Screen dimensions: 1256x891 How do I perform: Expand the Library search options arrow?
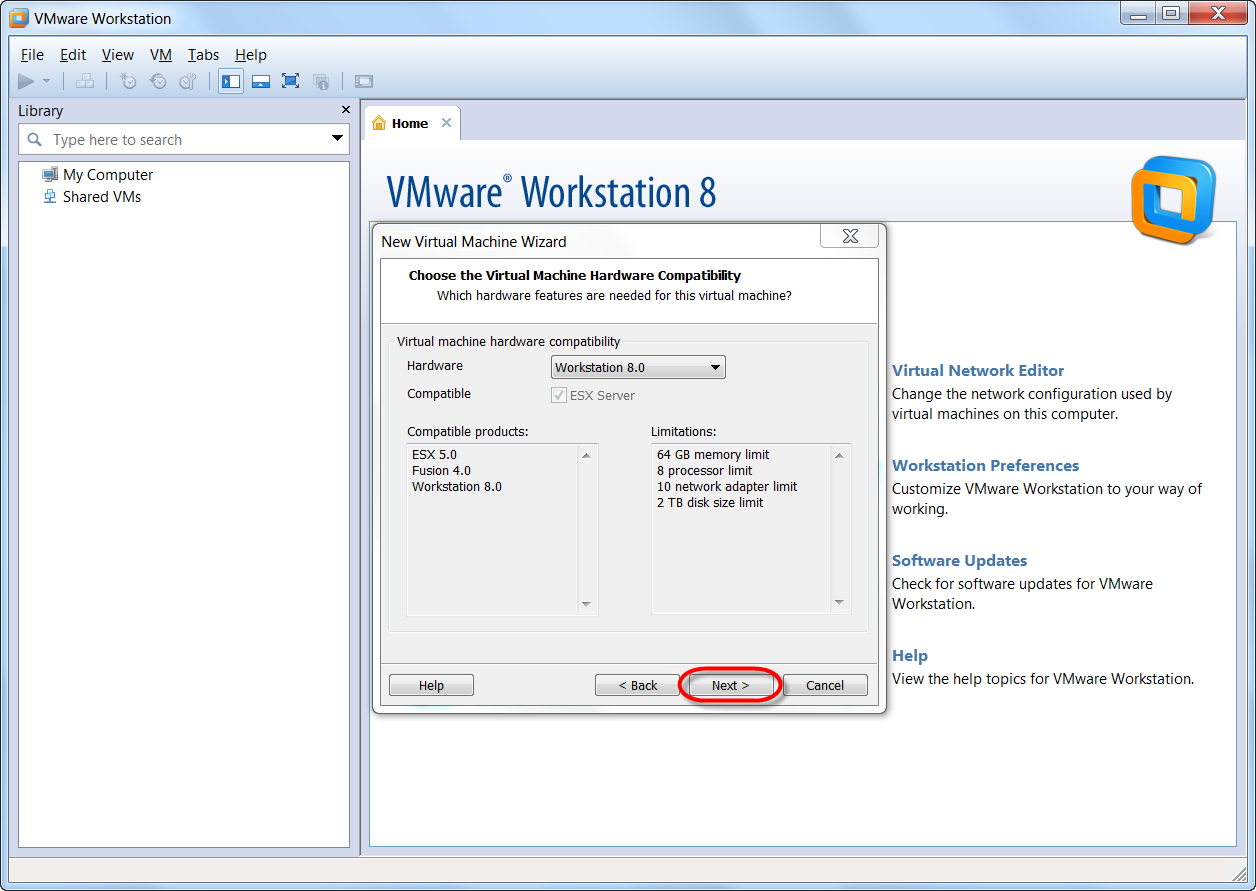click(337, 139)
